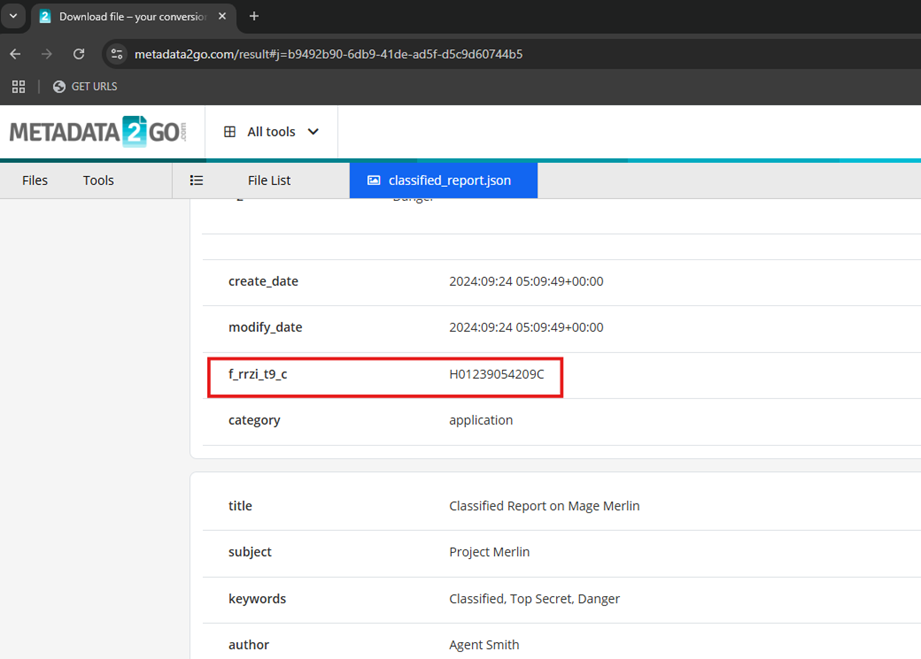Click the keywords field label

257,599
